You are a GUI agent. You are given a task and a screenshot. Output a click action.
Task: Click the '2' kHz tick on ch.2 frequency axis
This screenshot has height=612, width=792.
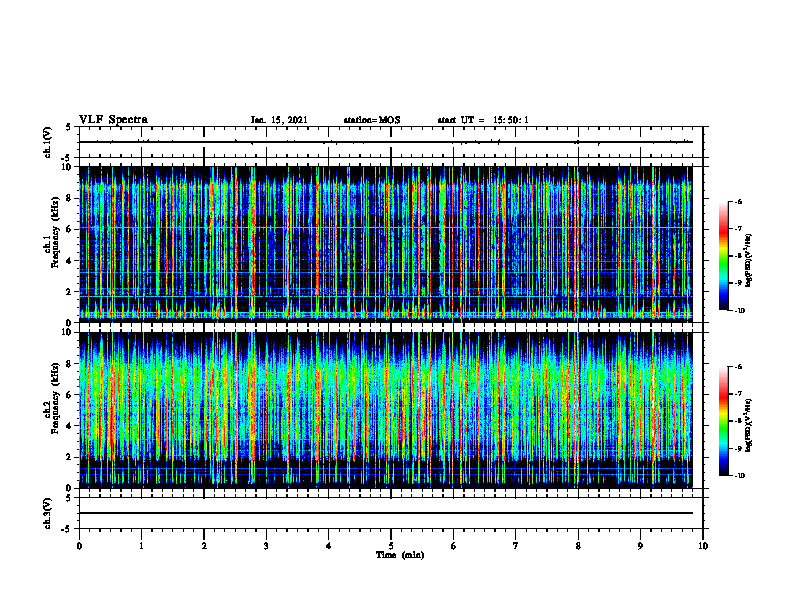[x=70, y=457]
